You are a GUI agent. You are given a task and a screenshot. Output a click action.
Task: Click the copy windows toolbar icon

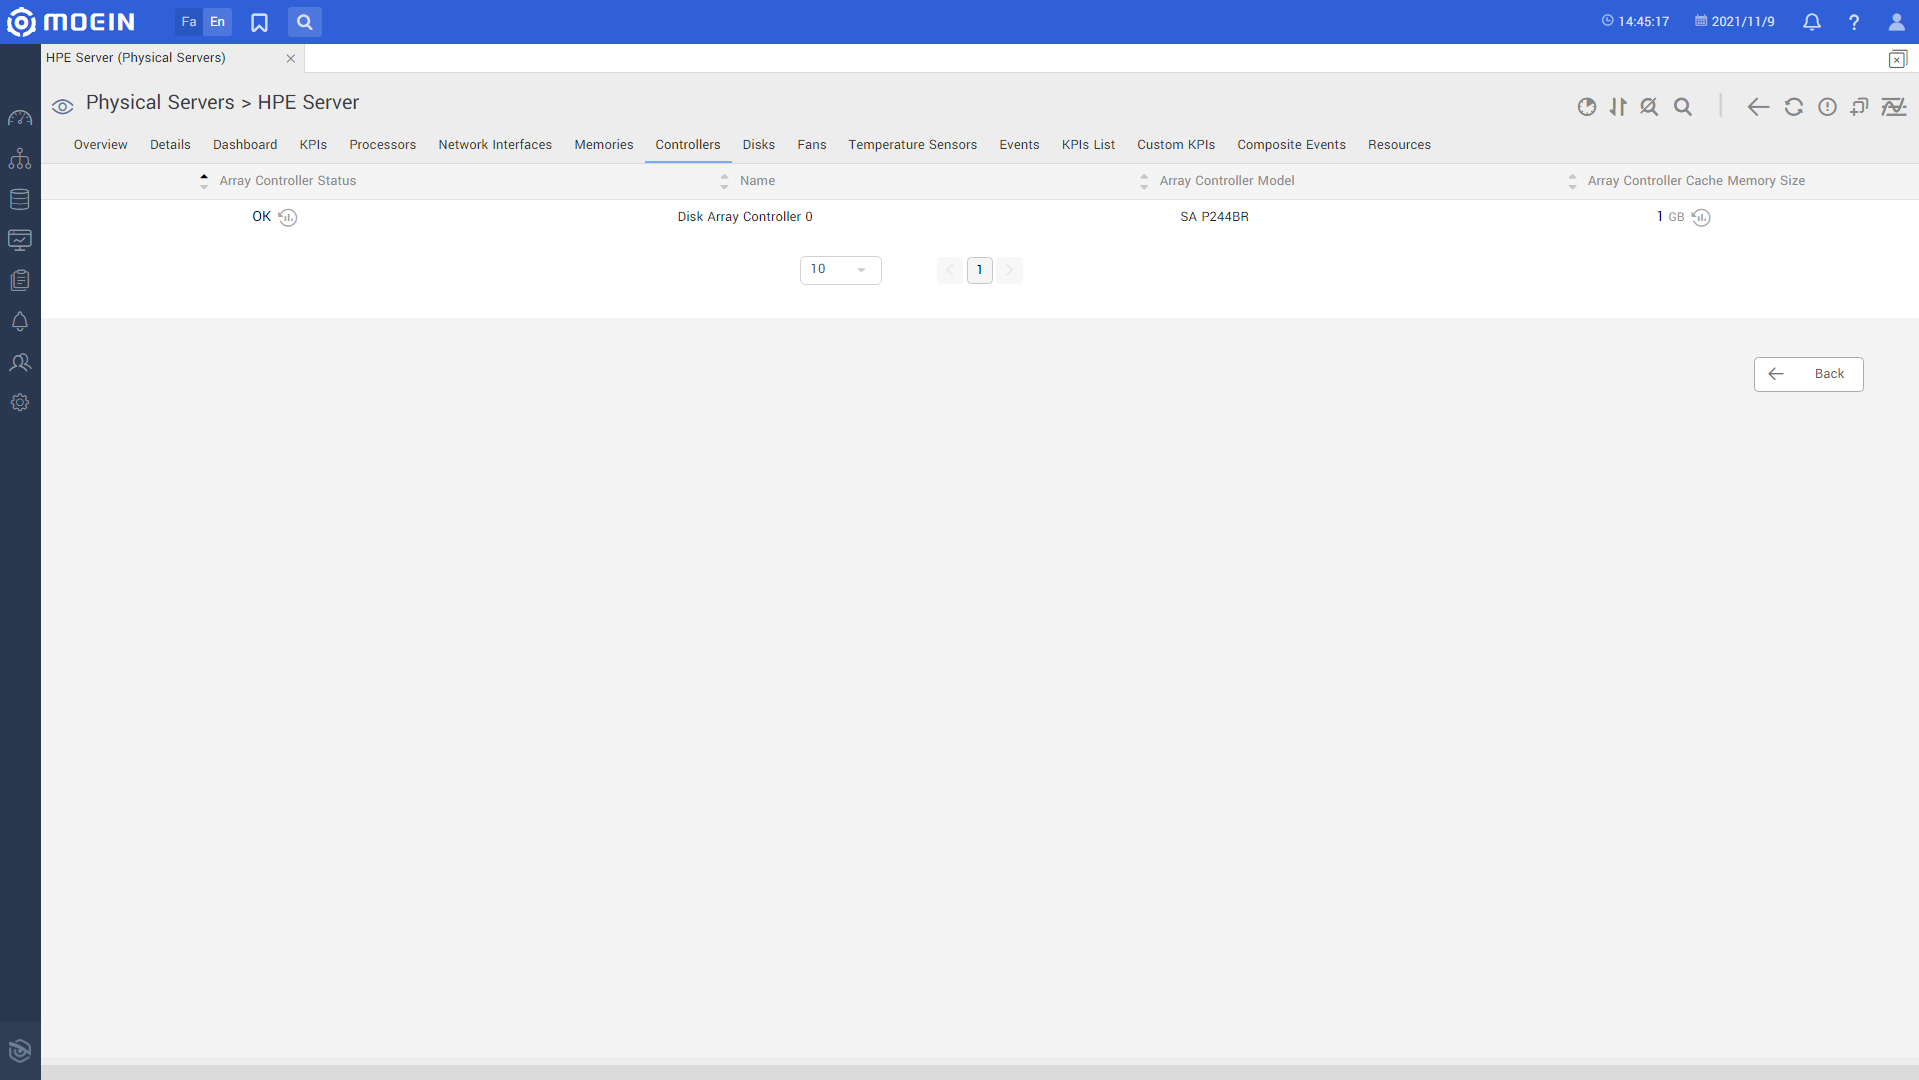(1860, 106)
